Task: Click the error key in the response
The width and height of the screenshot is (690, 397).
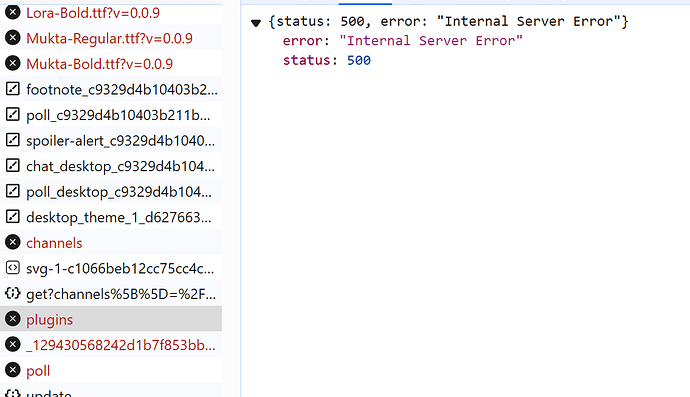Action: point(303,41)
